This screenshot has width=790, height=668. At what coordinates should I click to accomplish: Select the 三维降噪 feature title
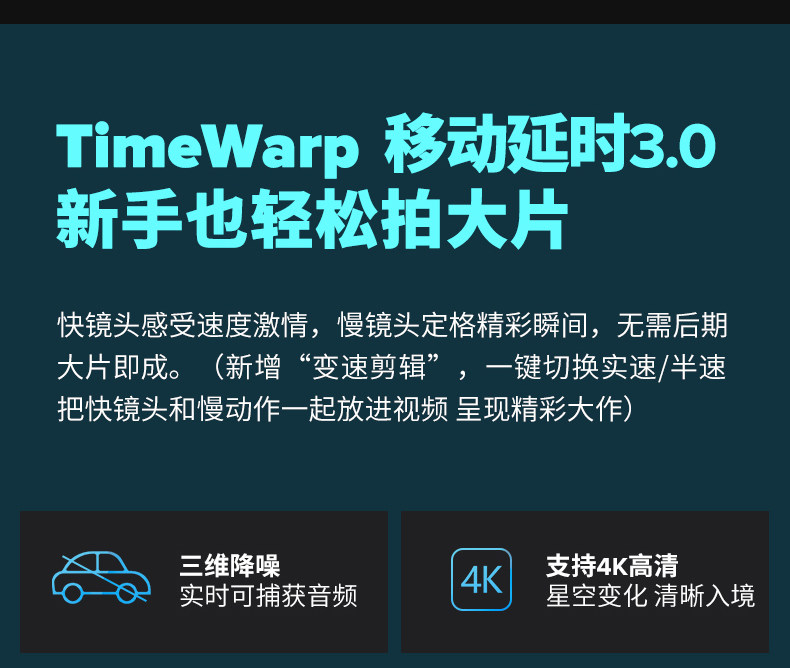[229, 565]
